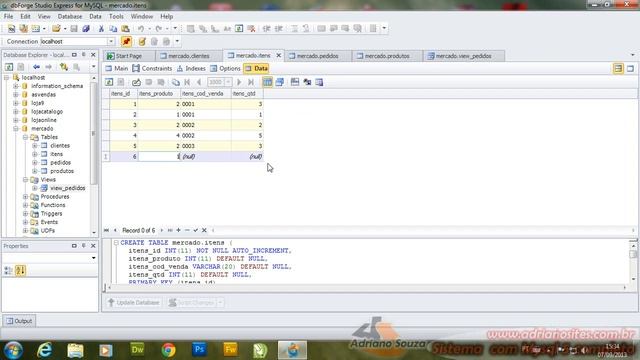This screenshot has height=360, width=640.
Task: Click the Windows Start button
Action: tap(13, 350)
